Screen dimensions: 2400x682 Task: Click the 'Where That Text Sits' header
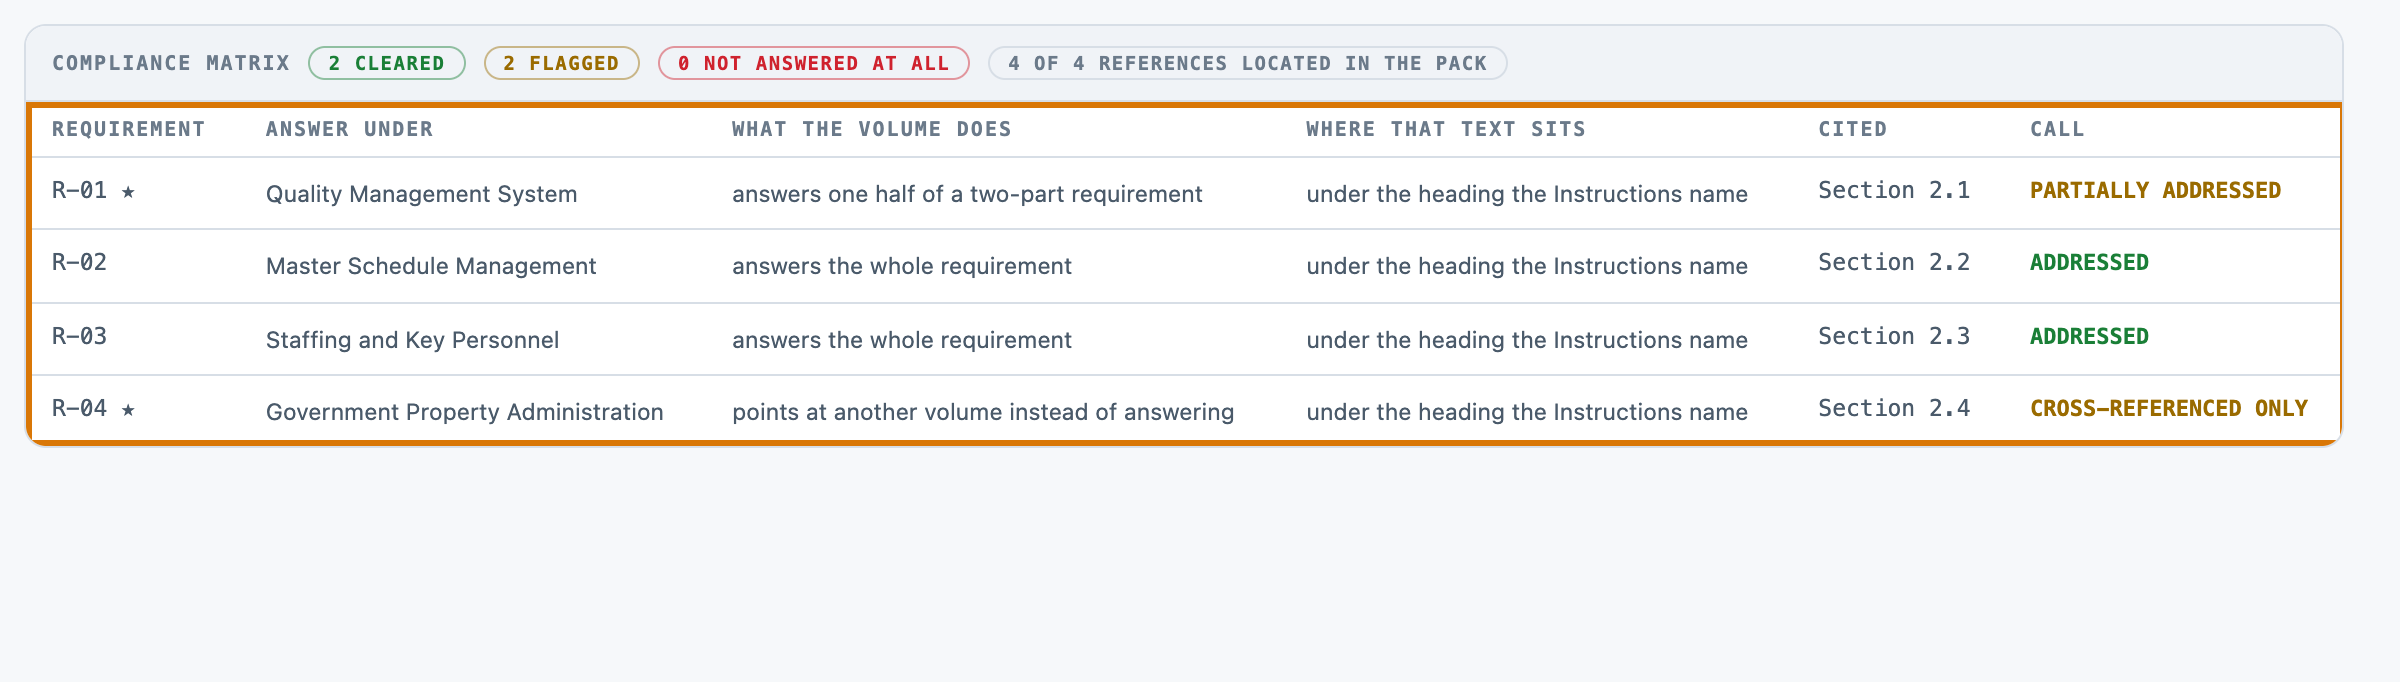1446,129
